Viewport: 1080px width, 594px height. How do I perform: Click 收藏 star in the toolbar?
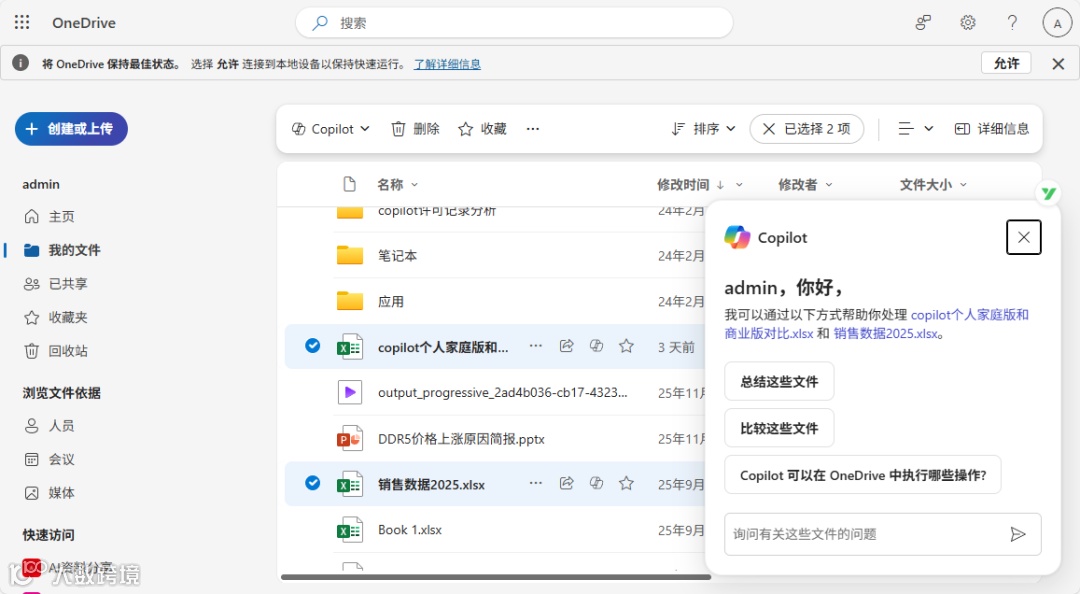tap(482, 129)
